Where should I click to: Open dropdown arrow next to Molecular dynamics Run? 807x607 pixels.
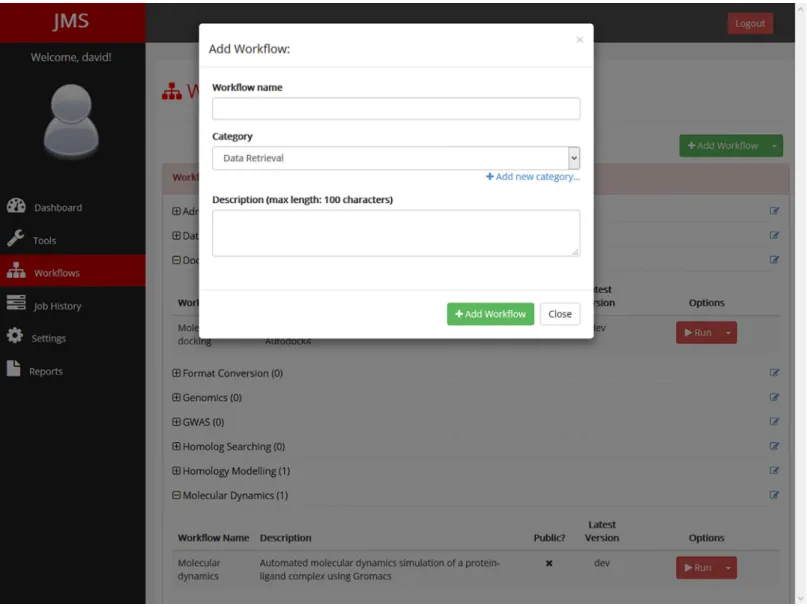pyautogui.click(x=728, y=568)
